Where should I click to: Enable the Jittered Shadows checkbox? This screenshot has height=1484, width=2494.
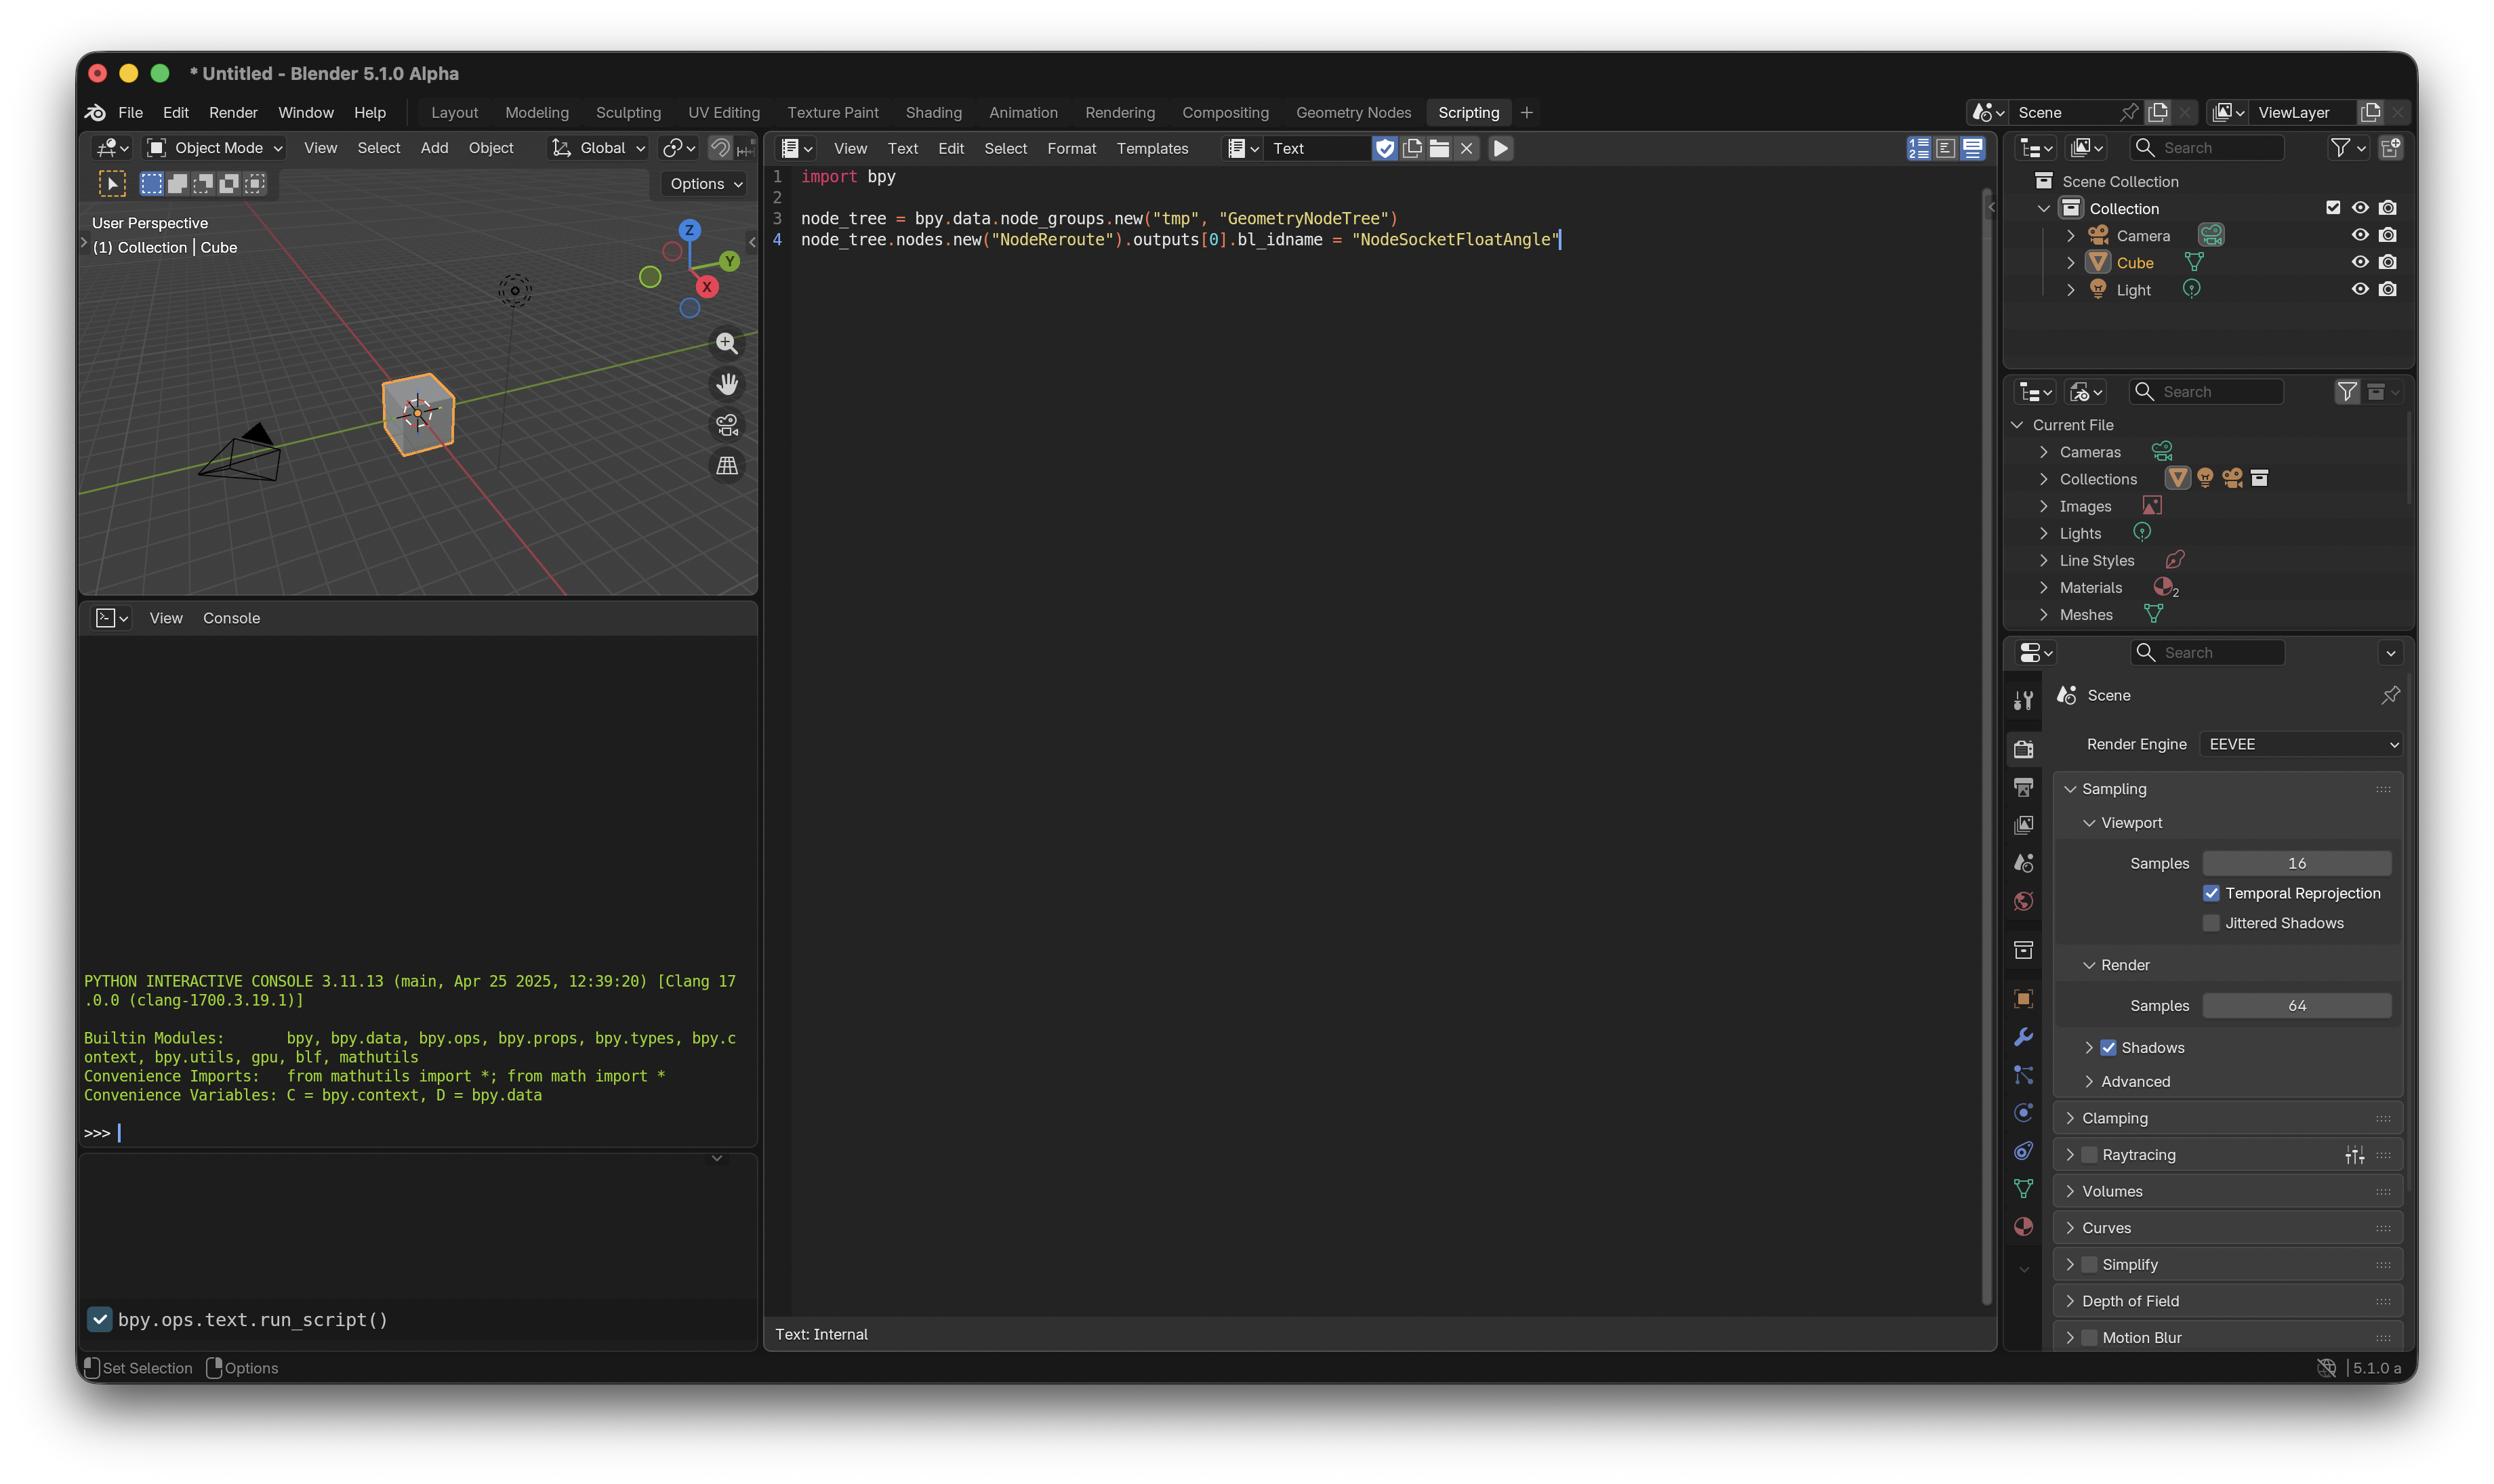(x=2211, y=923)
